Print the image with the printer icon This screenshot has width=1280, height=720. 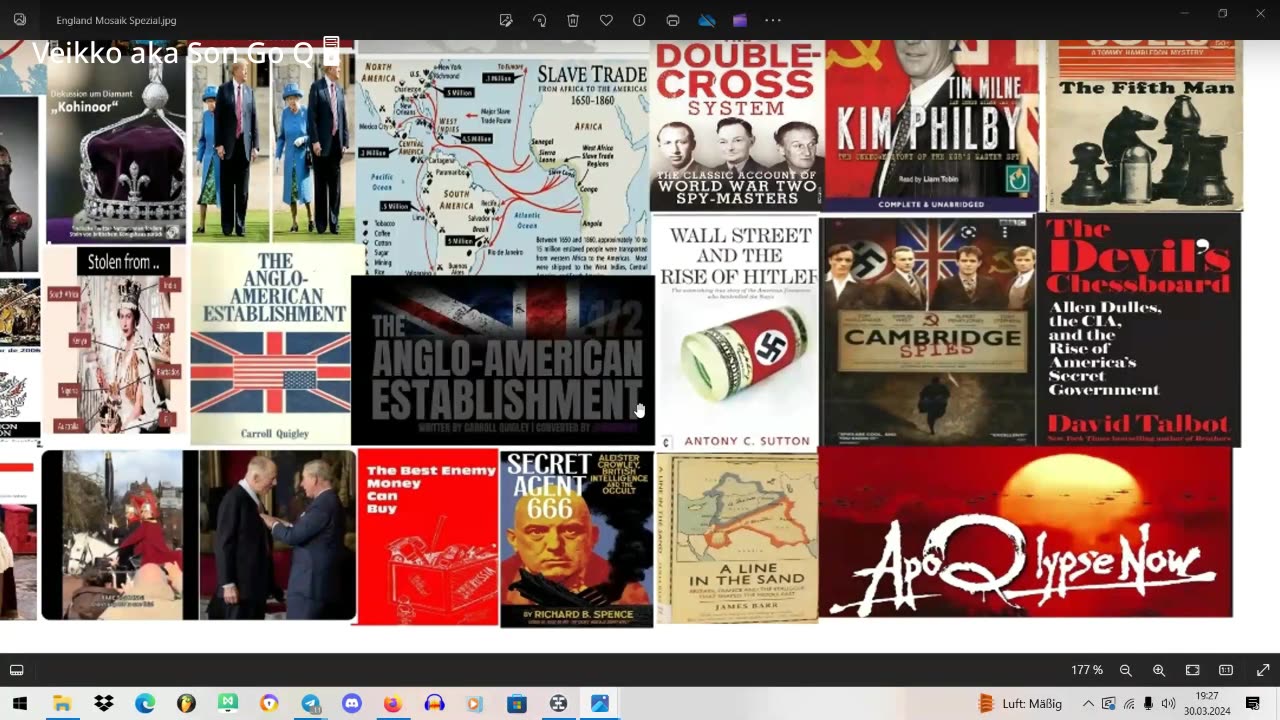pyautogui.click(x=673, y=20)
